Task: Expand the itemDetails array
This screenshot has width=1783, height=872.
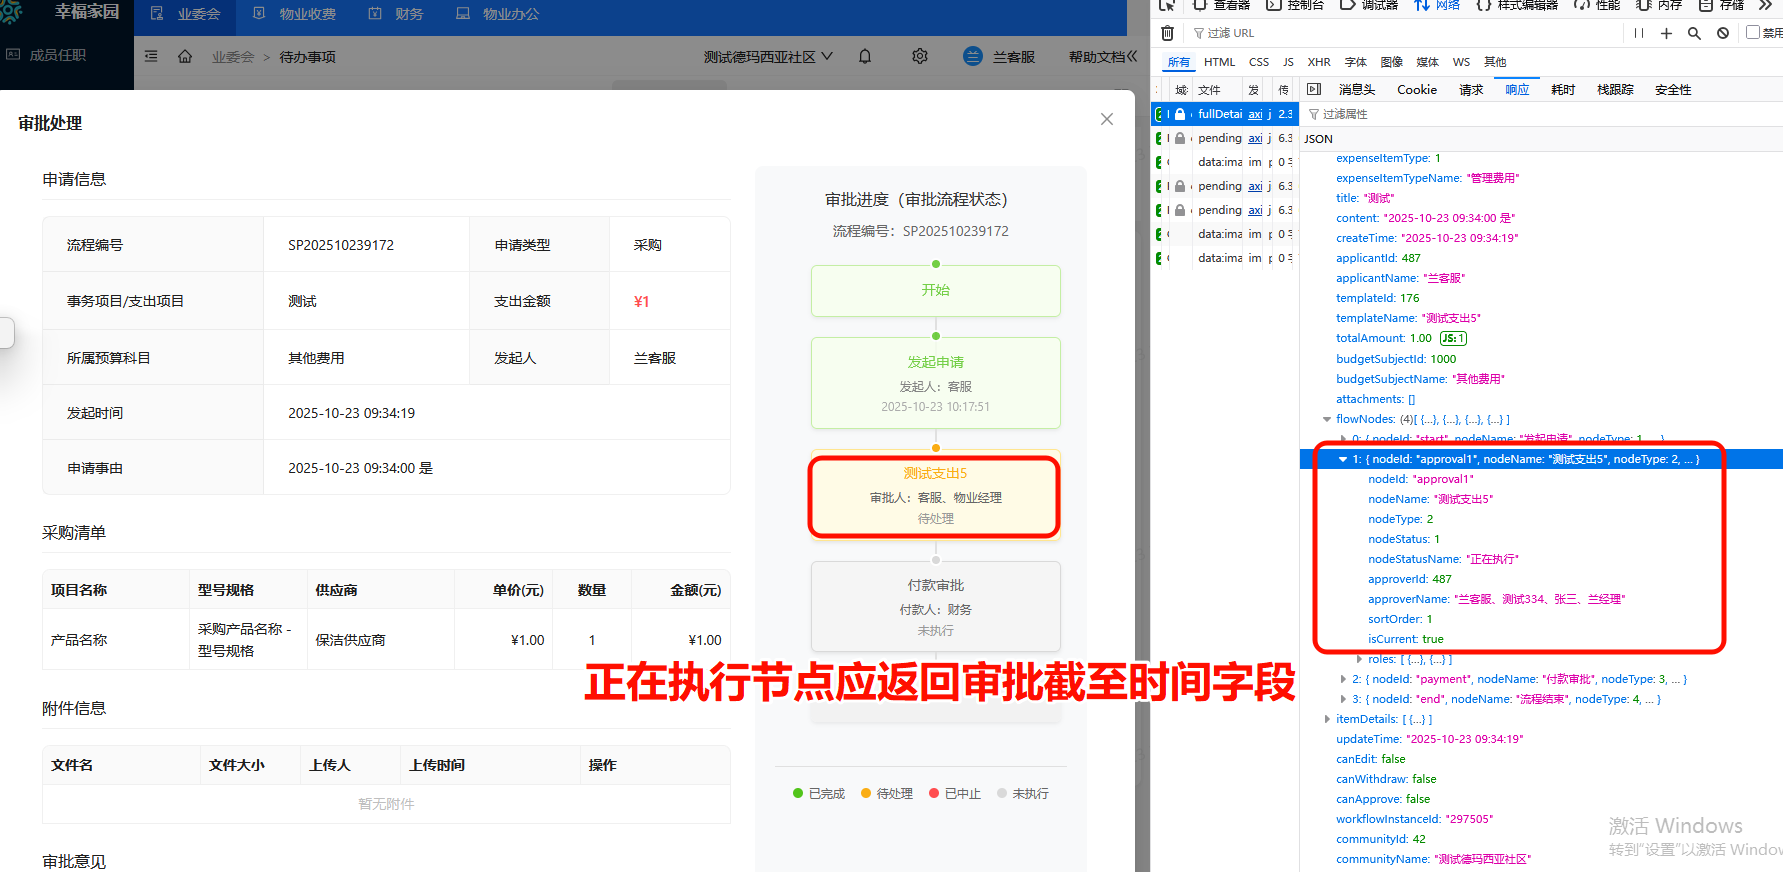Action: [x=1327, y=719]
